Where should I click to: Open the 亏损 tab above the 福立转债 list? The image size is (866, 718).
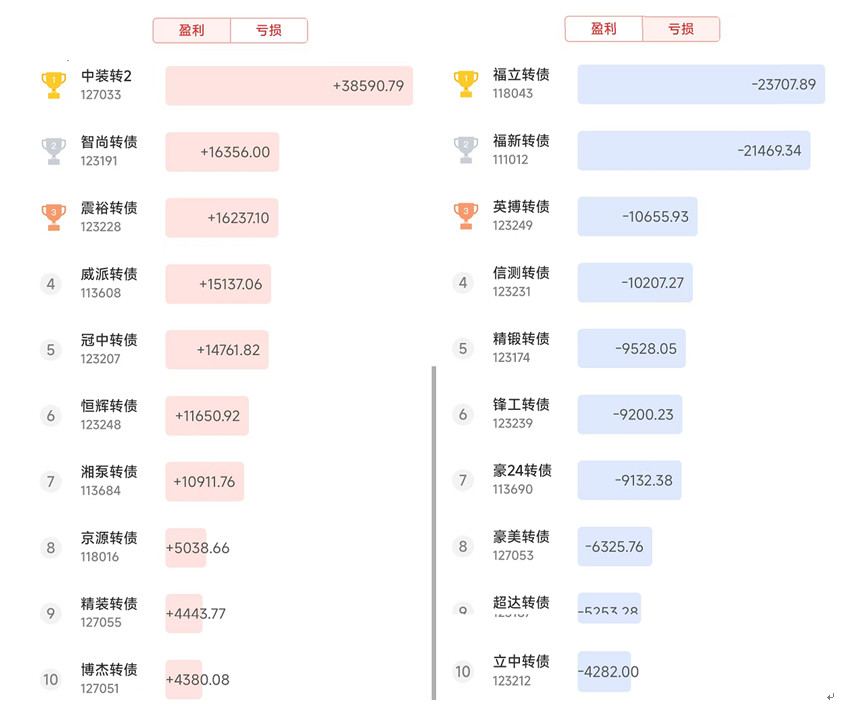[x=681, y=30]
